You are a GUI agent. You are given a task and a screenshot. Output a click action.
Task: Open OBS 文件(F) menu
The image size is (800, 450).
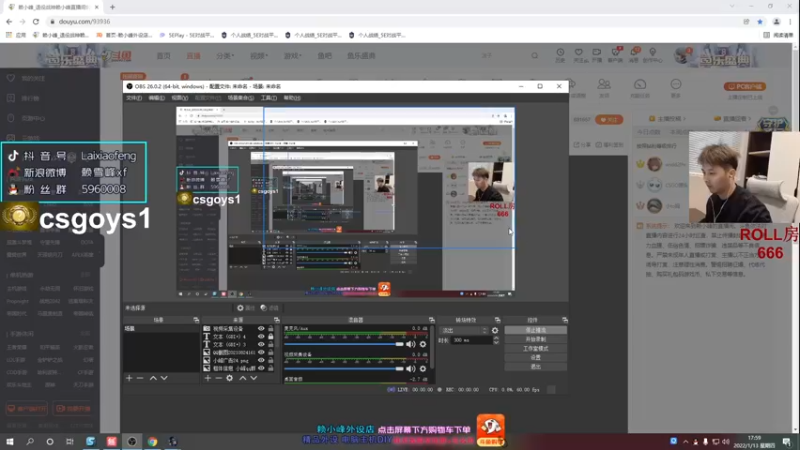(x=134, y=97)
